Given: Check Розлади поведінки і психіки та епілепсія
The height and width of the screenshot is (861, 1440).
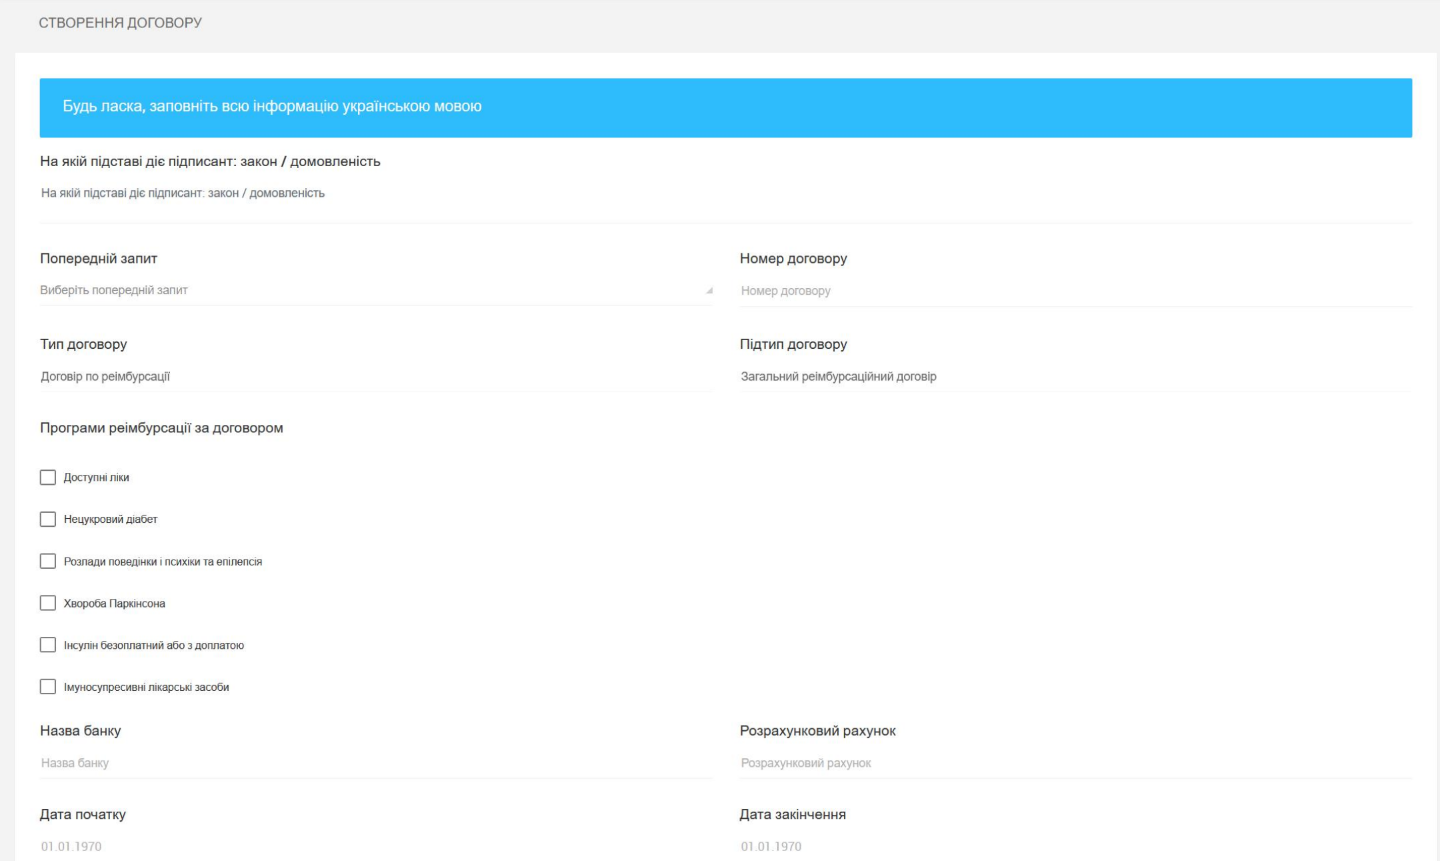Looking at the screenshot, I should point(48,562).
